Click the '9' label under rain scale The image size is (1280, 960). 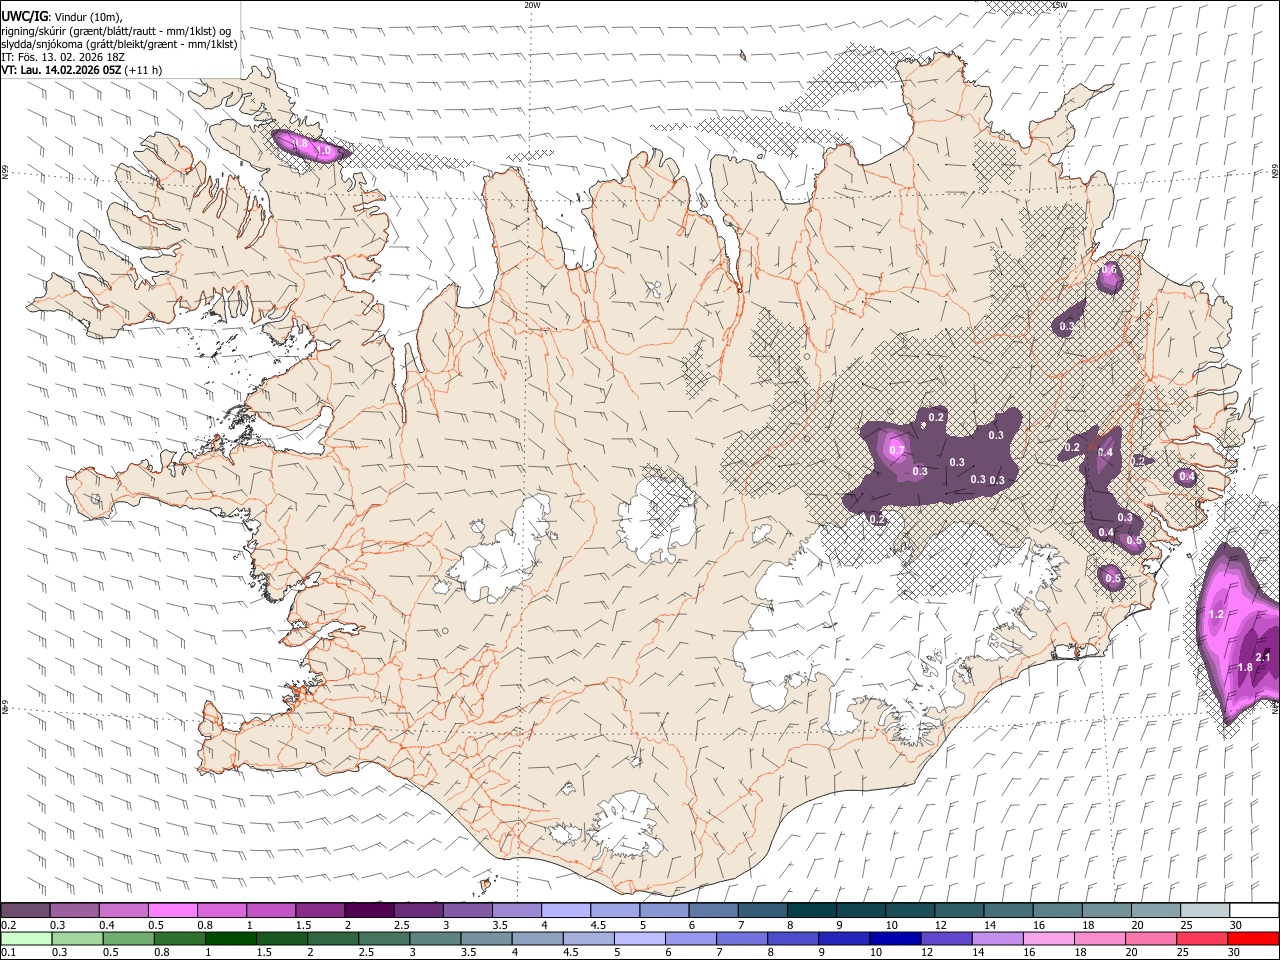tap(821, 952)
